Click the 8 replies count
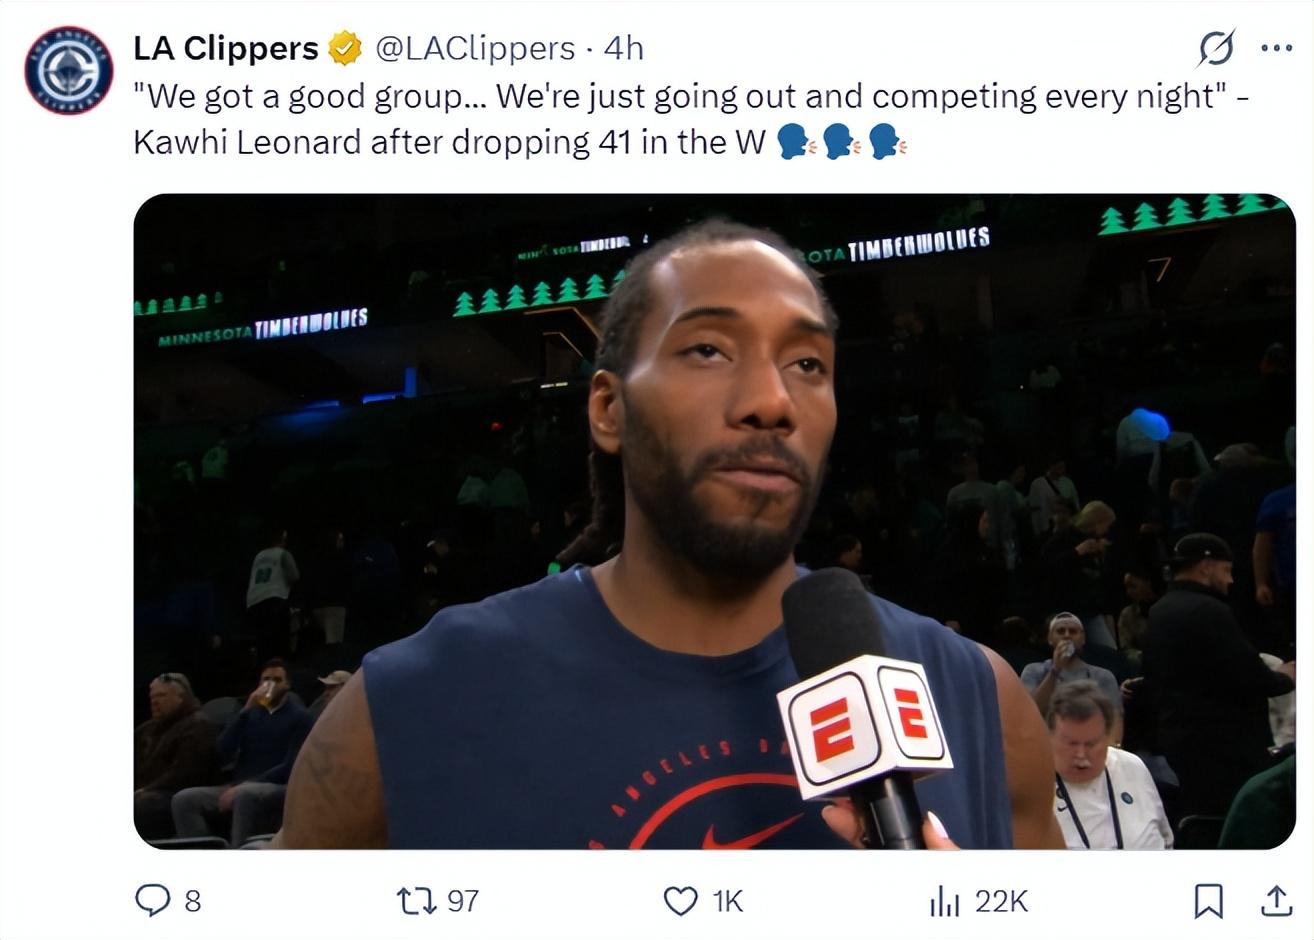 coord(193,901)
